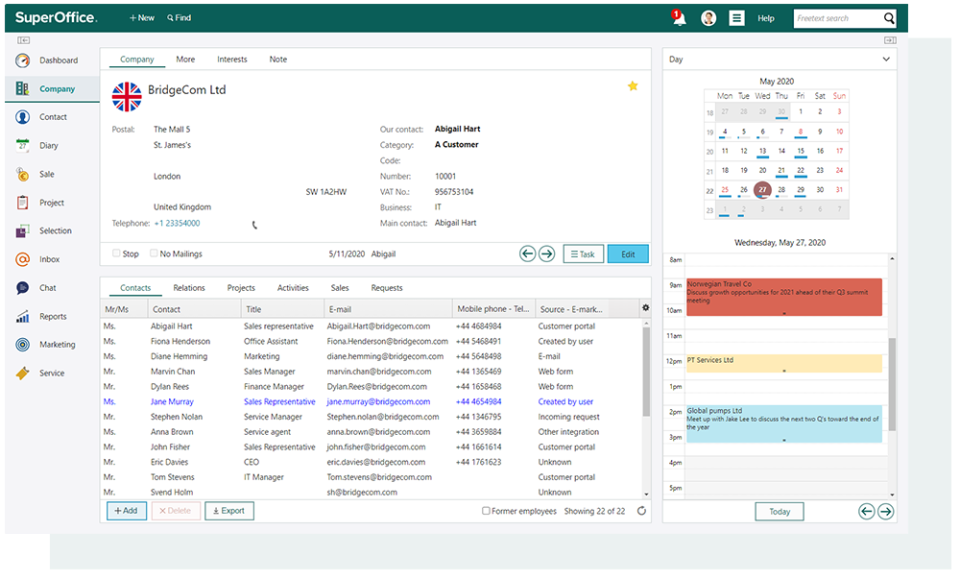The height and width of the screenshot is (579, 960).
Task: Select the Jane Murray contact row
Action: coord(372,402)
